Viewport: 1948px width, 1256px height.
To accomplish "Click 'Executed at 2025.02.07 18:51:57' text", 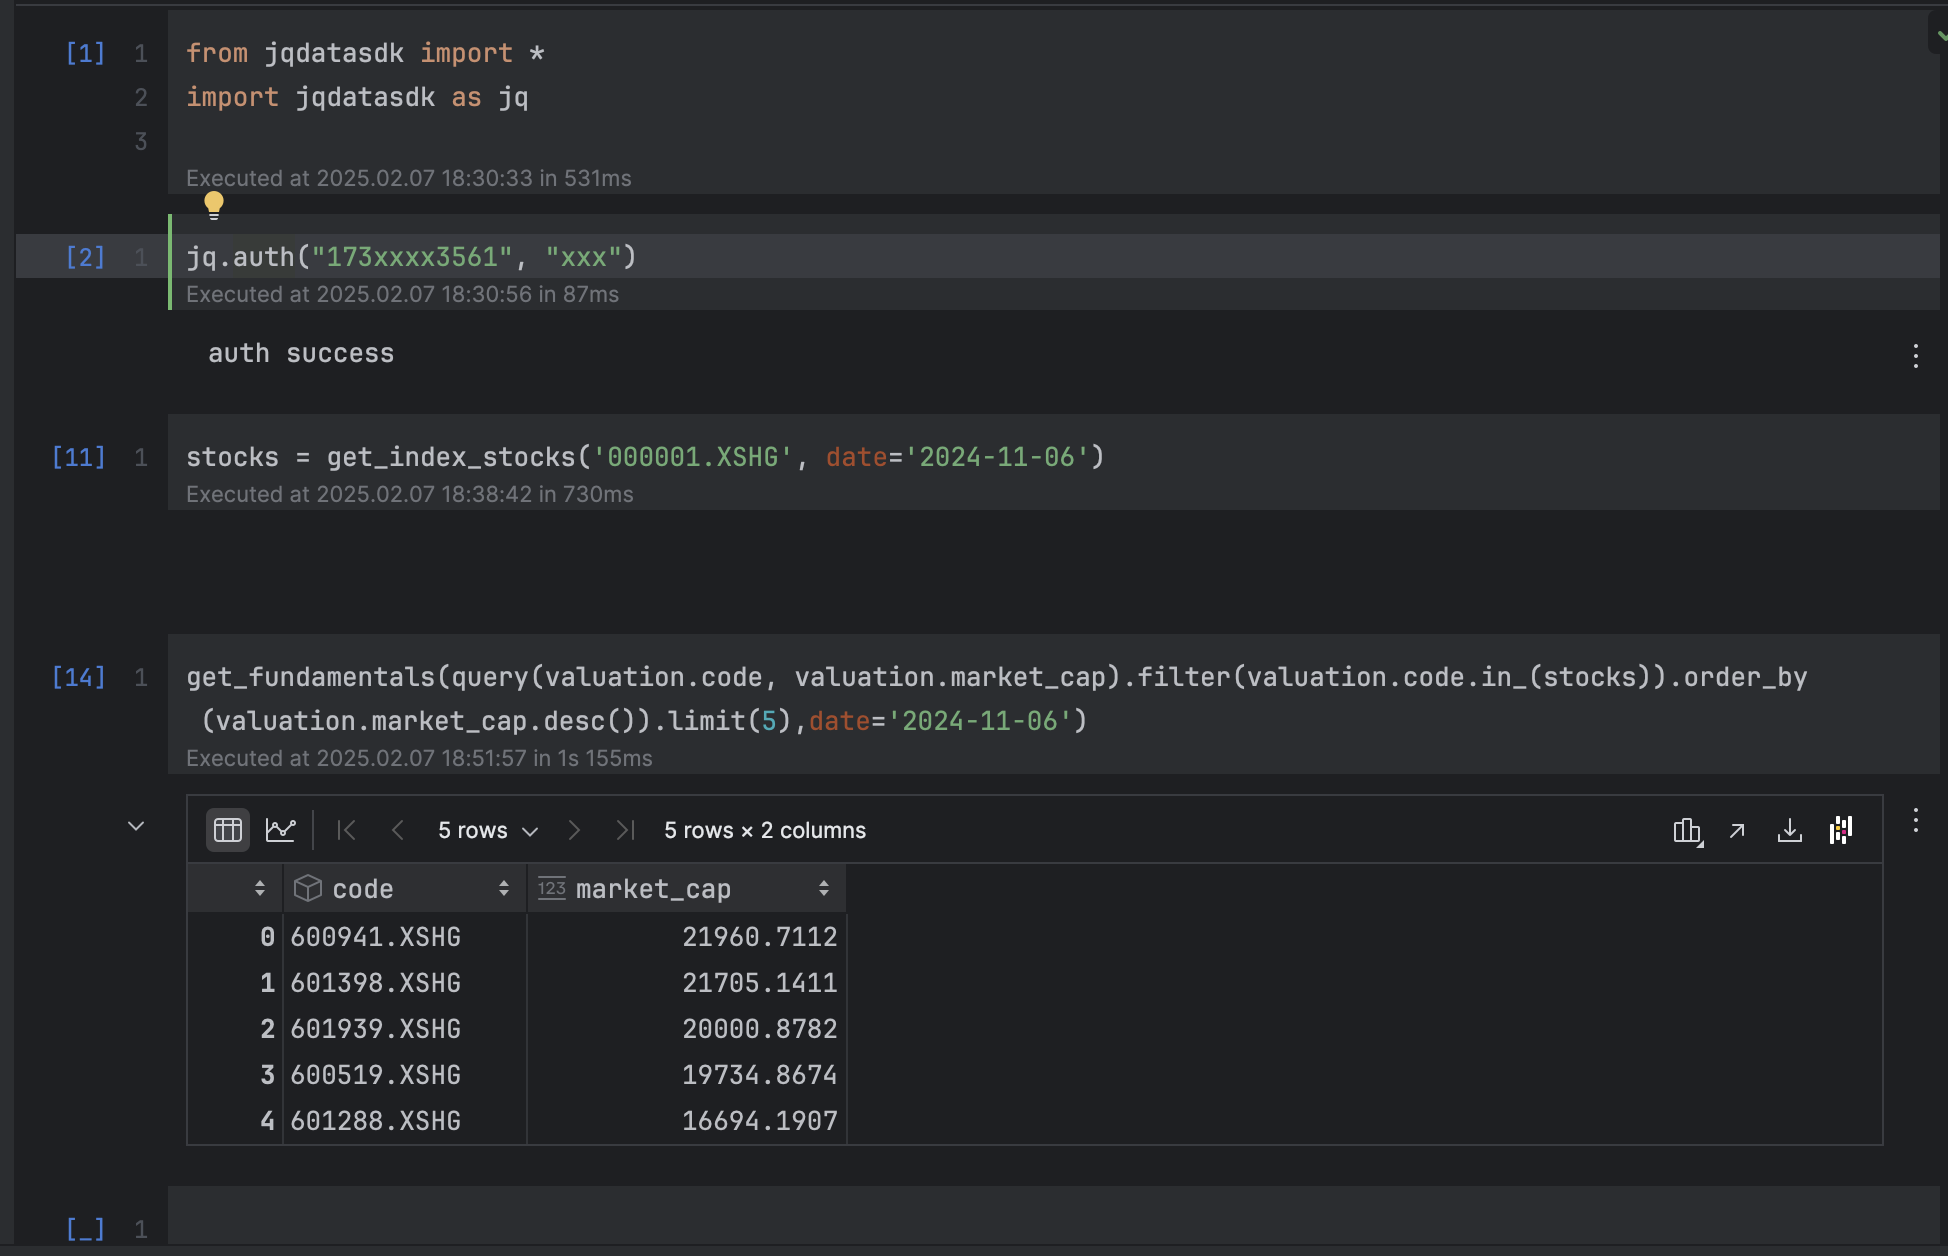I will (356, 758).
